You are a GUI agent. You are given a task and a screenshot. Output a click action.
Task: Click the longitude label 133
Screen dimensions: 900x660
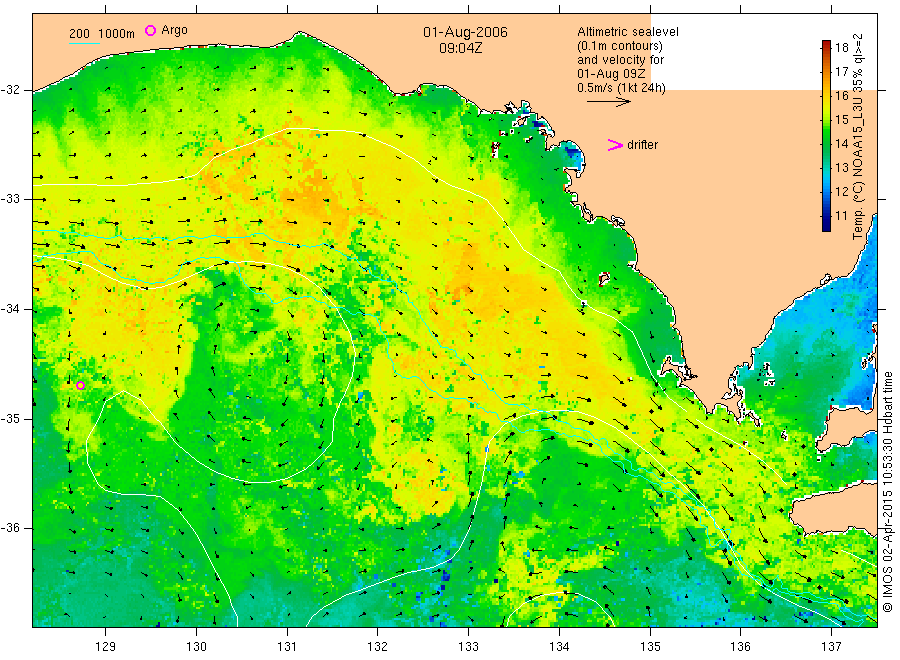(468, 647)
